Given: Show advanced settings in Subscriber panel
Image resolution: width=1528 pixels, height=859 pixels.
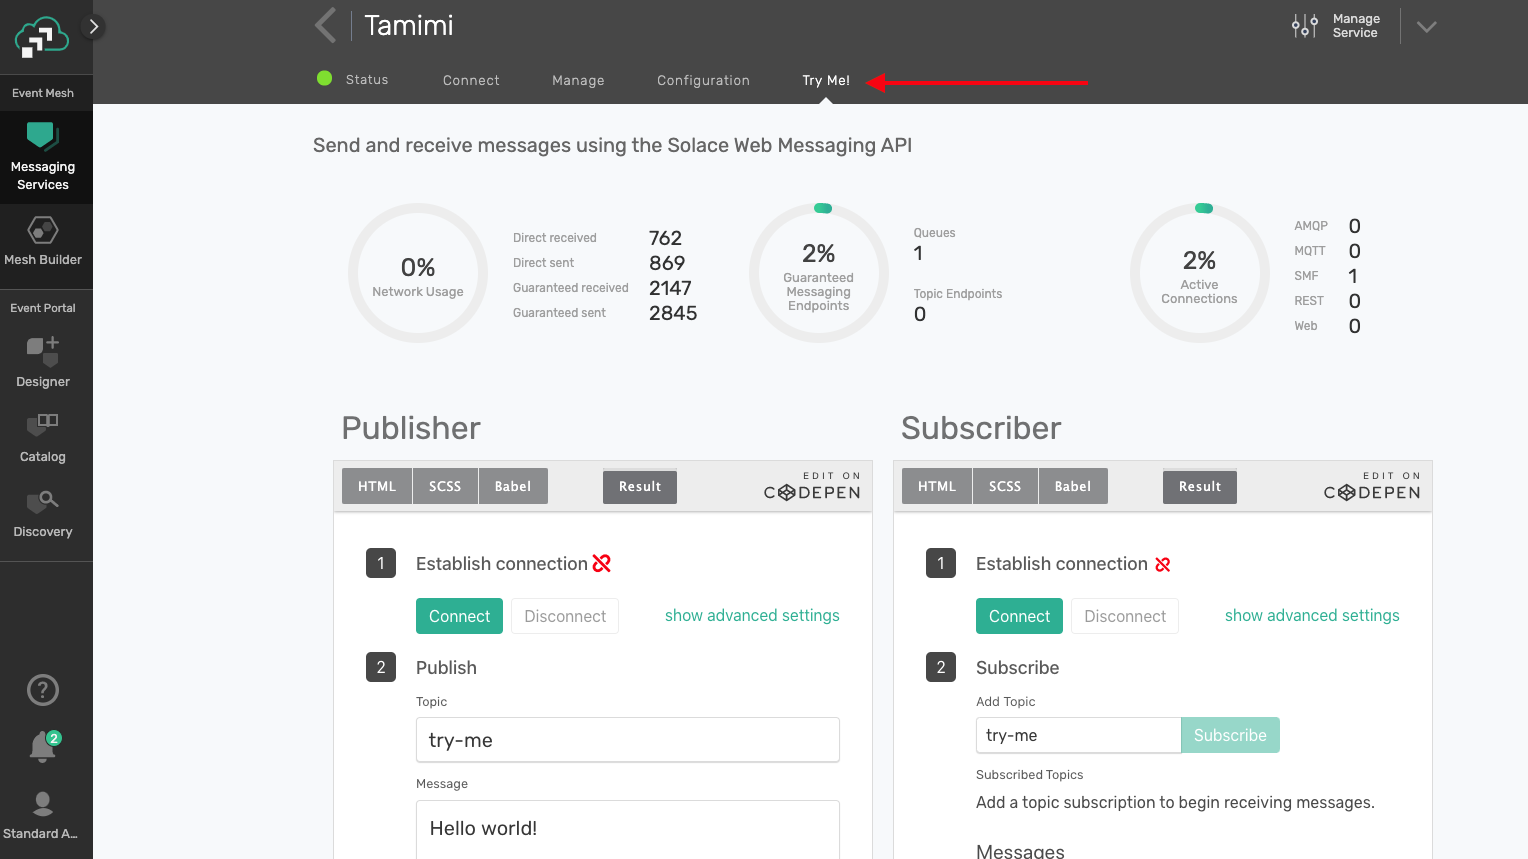Looking at the screenshot, I should [x=1312, y=616].
